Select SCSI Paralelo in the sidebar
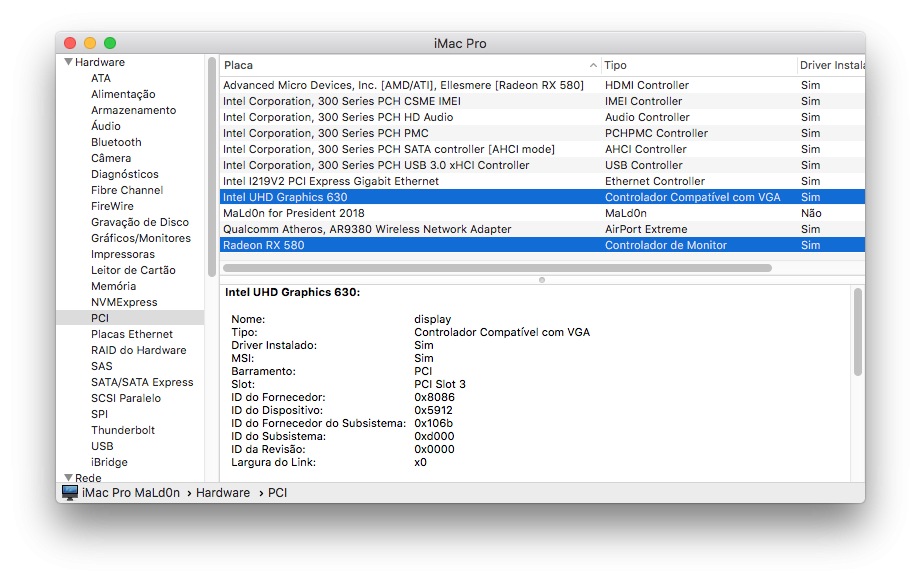Screen dimensions: 921x583 [x=125, y=398]
